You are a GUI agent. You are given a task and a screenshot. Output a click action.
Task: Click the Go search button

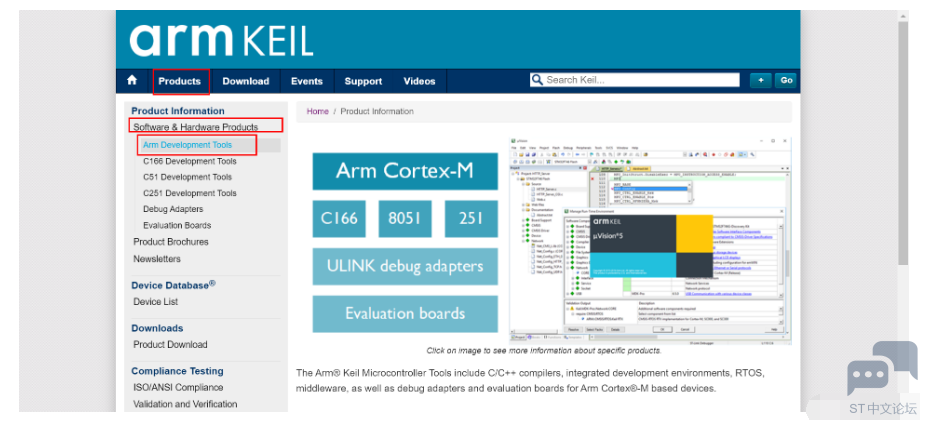(x=786, y=80)
